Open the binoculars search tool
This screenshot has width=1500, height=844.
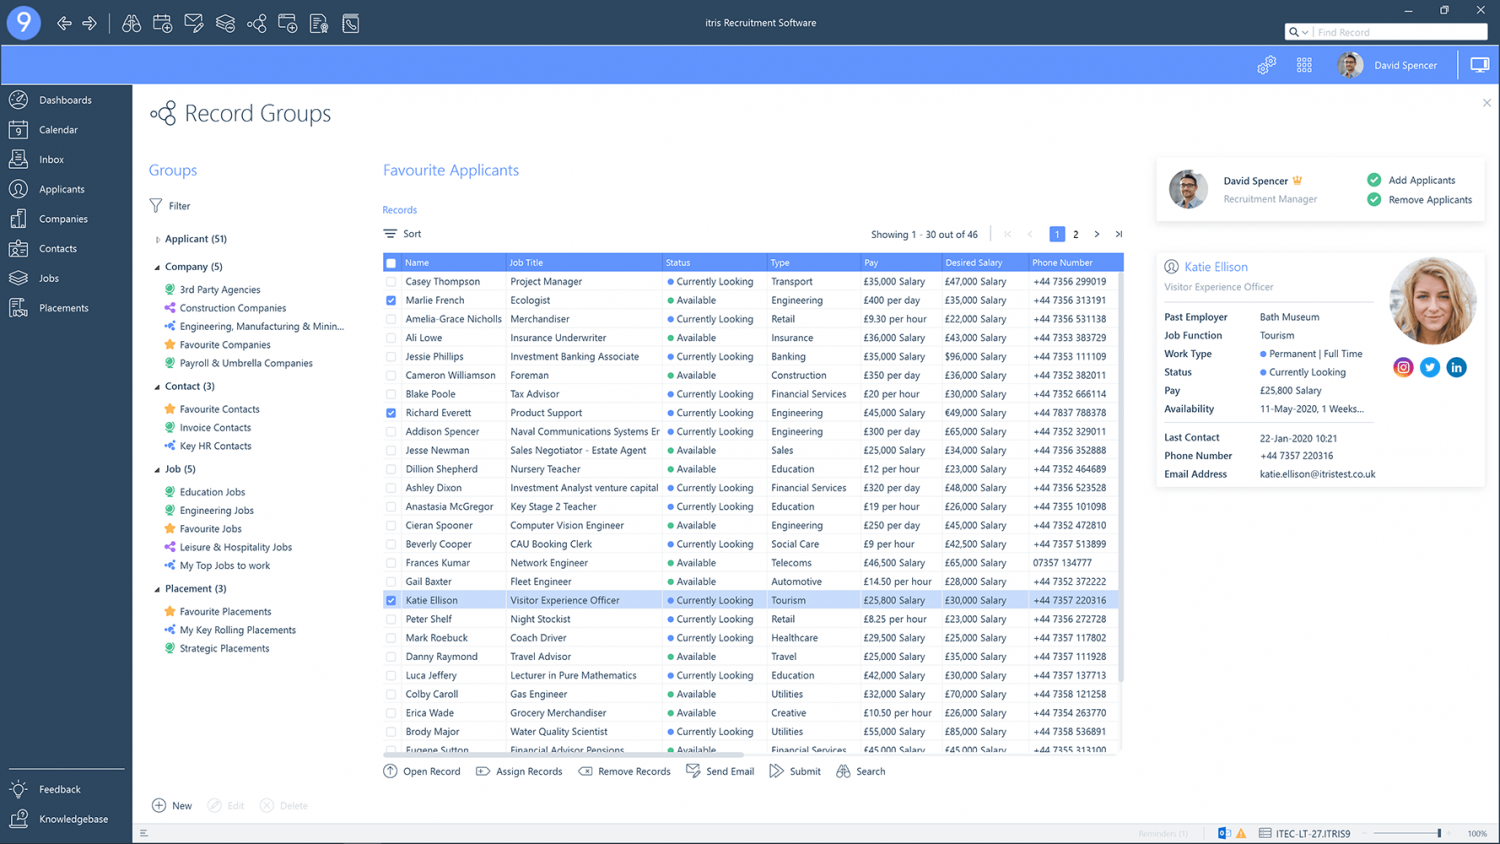tap(131, 23)
